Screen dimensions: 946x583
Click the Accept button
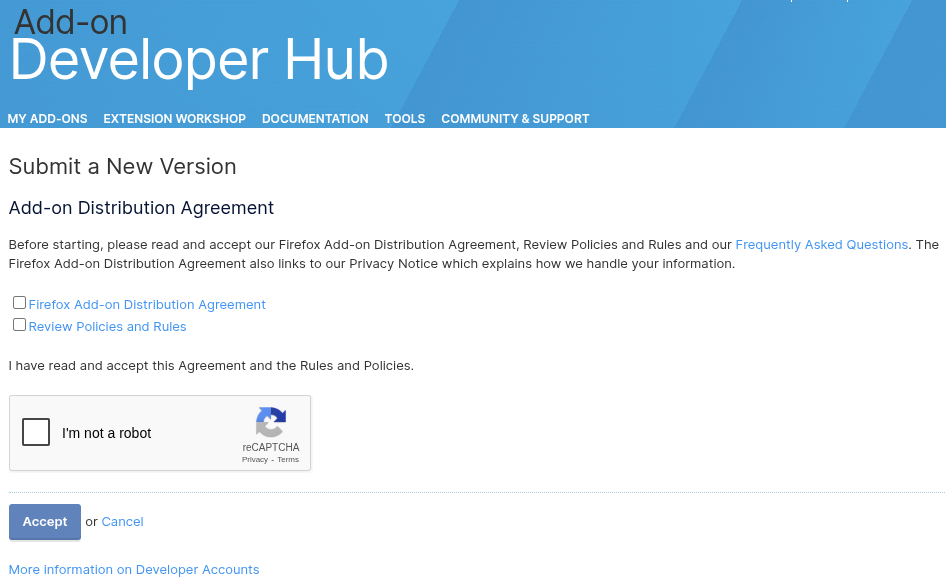pos(45,521)
